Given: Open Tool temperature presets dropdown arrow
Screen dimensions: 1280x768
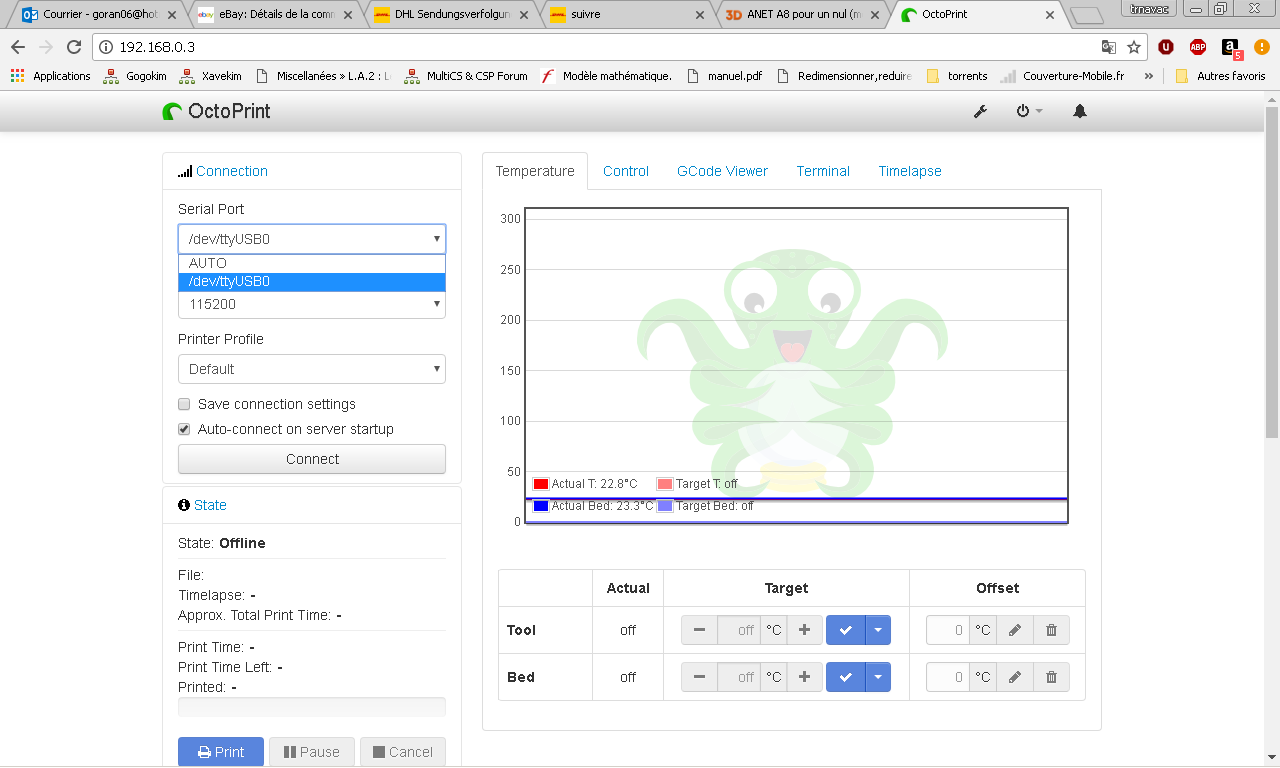Looking at the screenshot, I should pos(878,630).
